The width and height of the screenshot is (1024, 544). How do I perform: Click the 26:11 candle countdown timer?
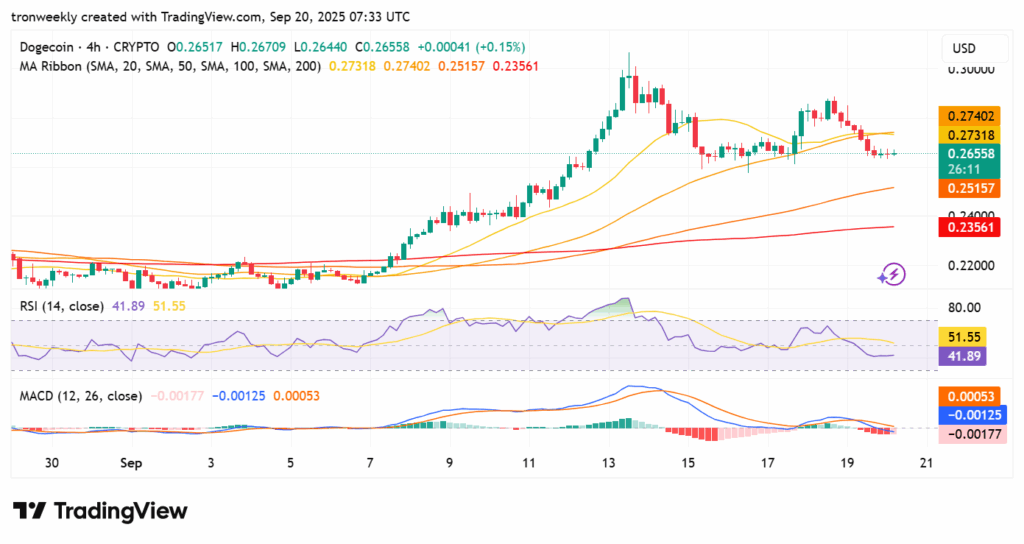coord(964,170)
